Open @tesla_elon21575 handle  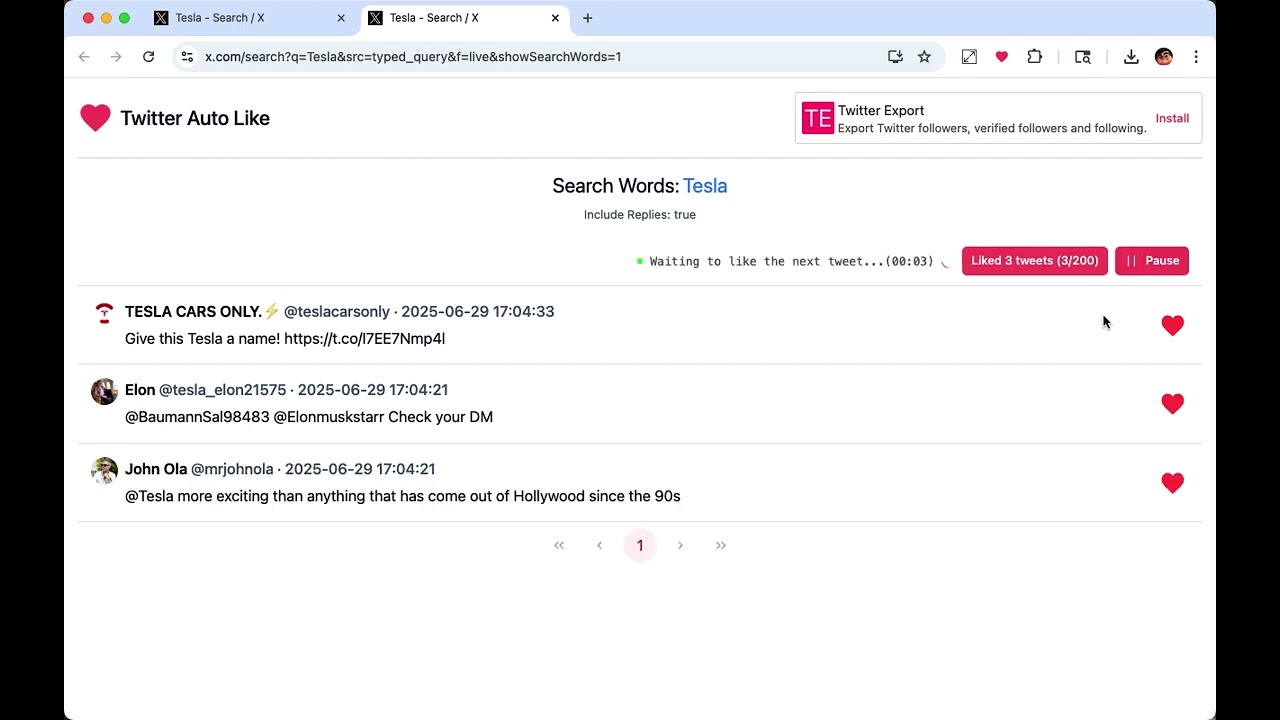(222, 390)
